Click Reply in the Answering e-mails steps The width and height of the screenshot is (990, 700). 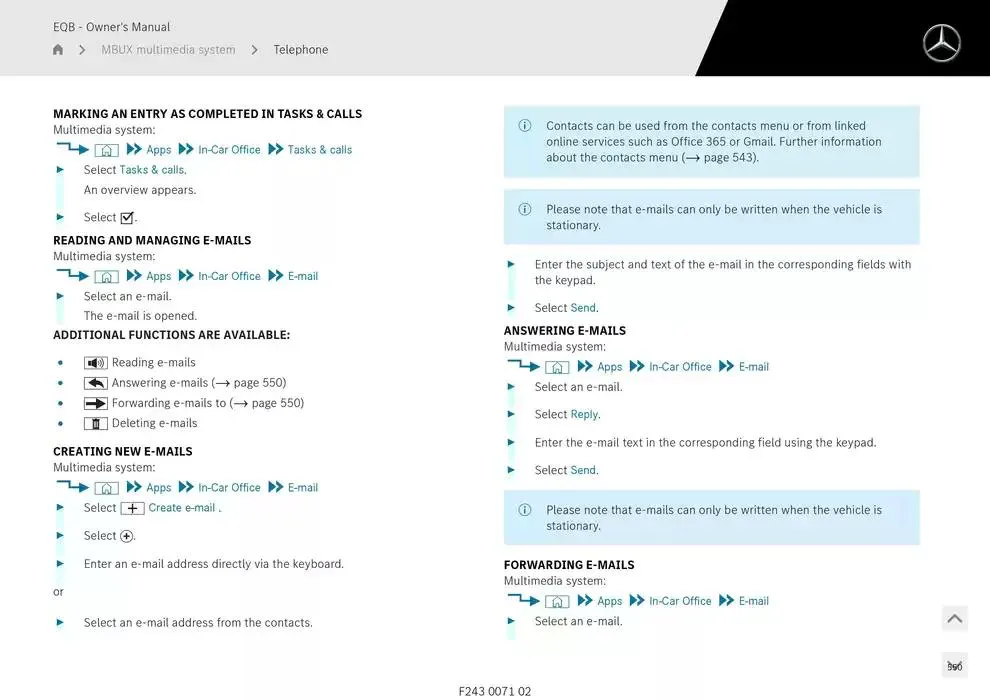pos(584,414)
